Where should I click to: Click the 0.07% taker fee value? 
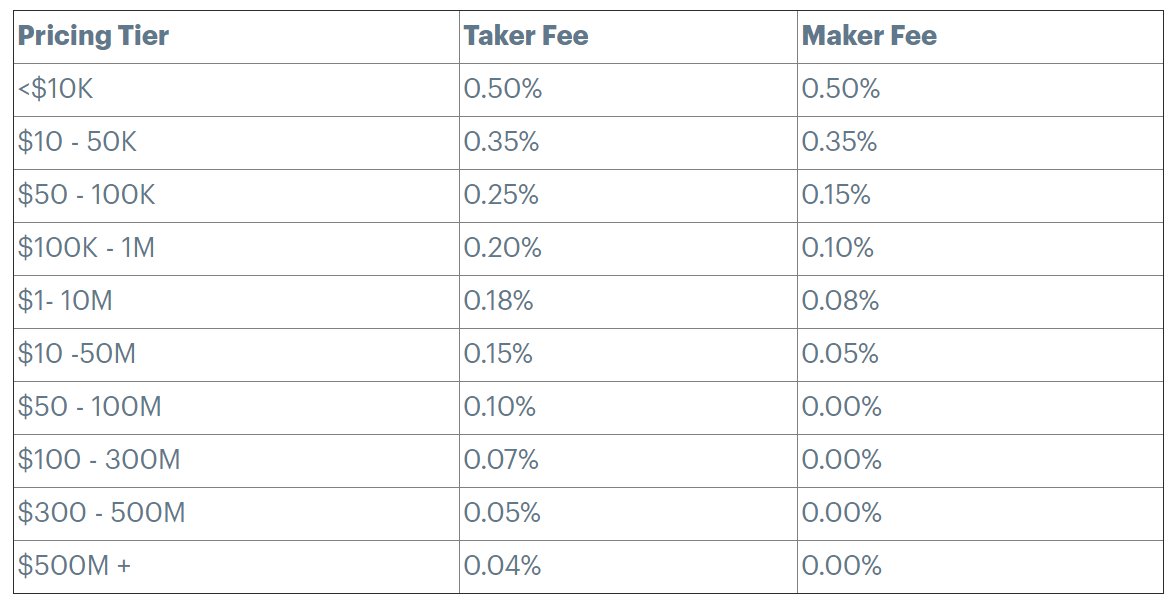[501, 460]
